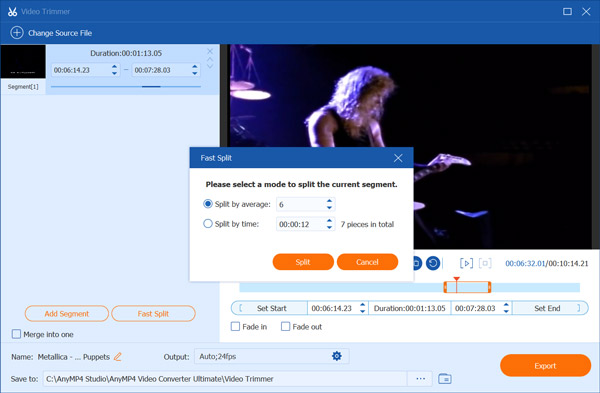Click the orange end handle of the selected segment

point(489,287)
